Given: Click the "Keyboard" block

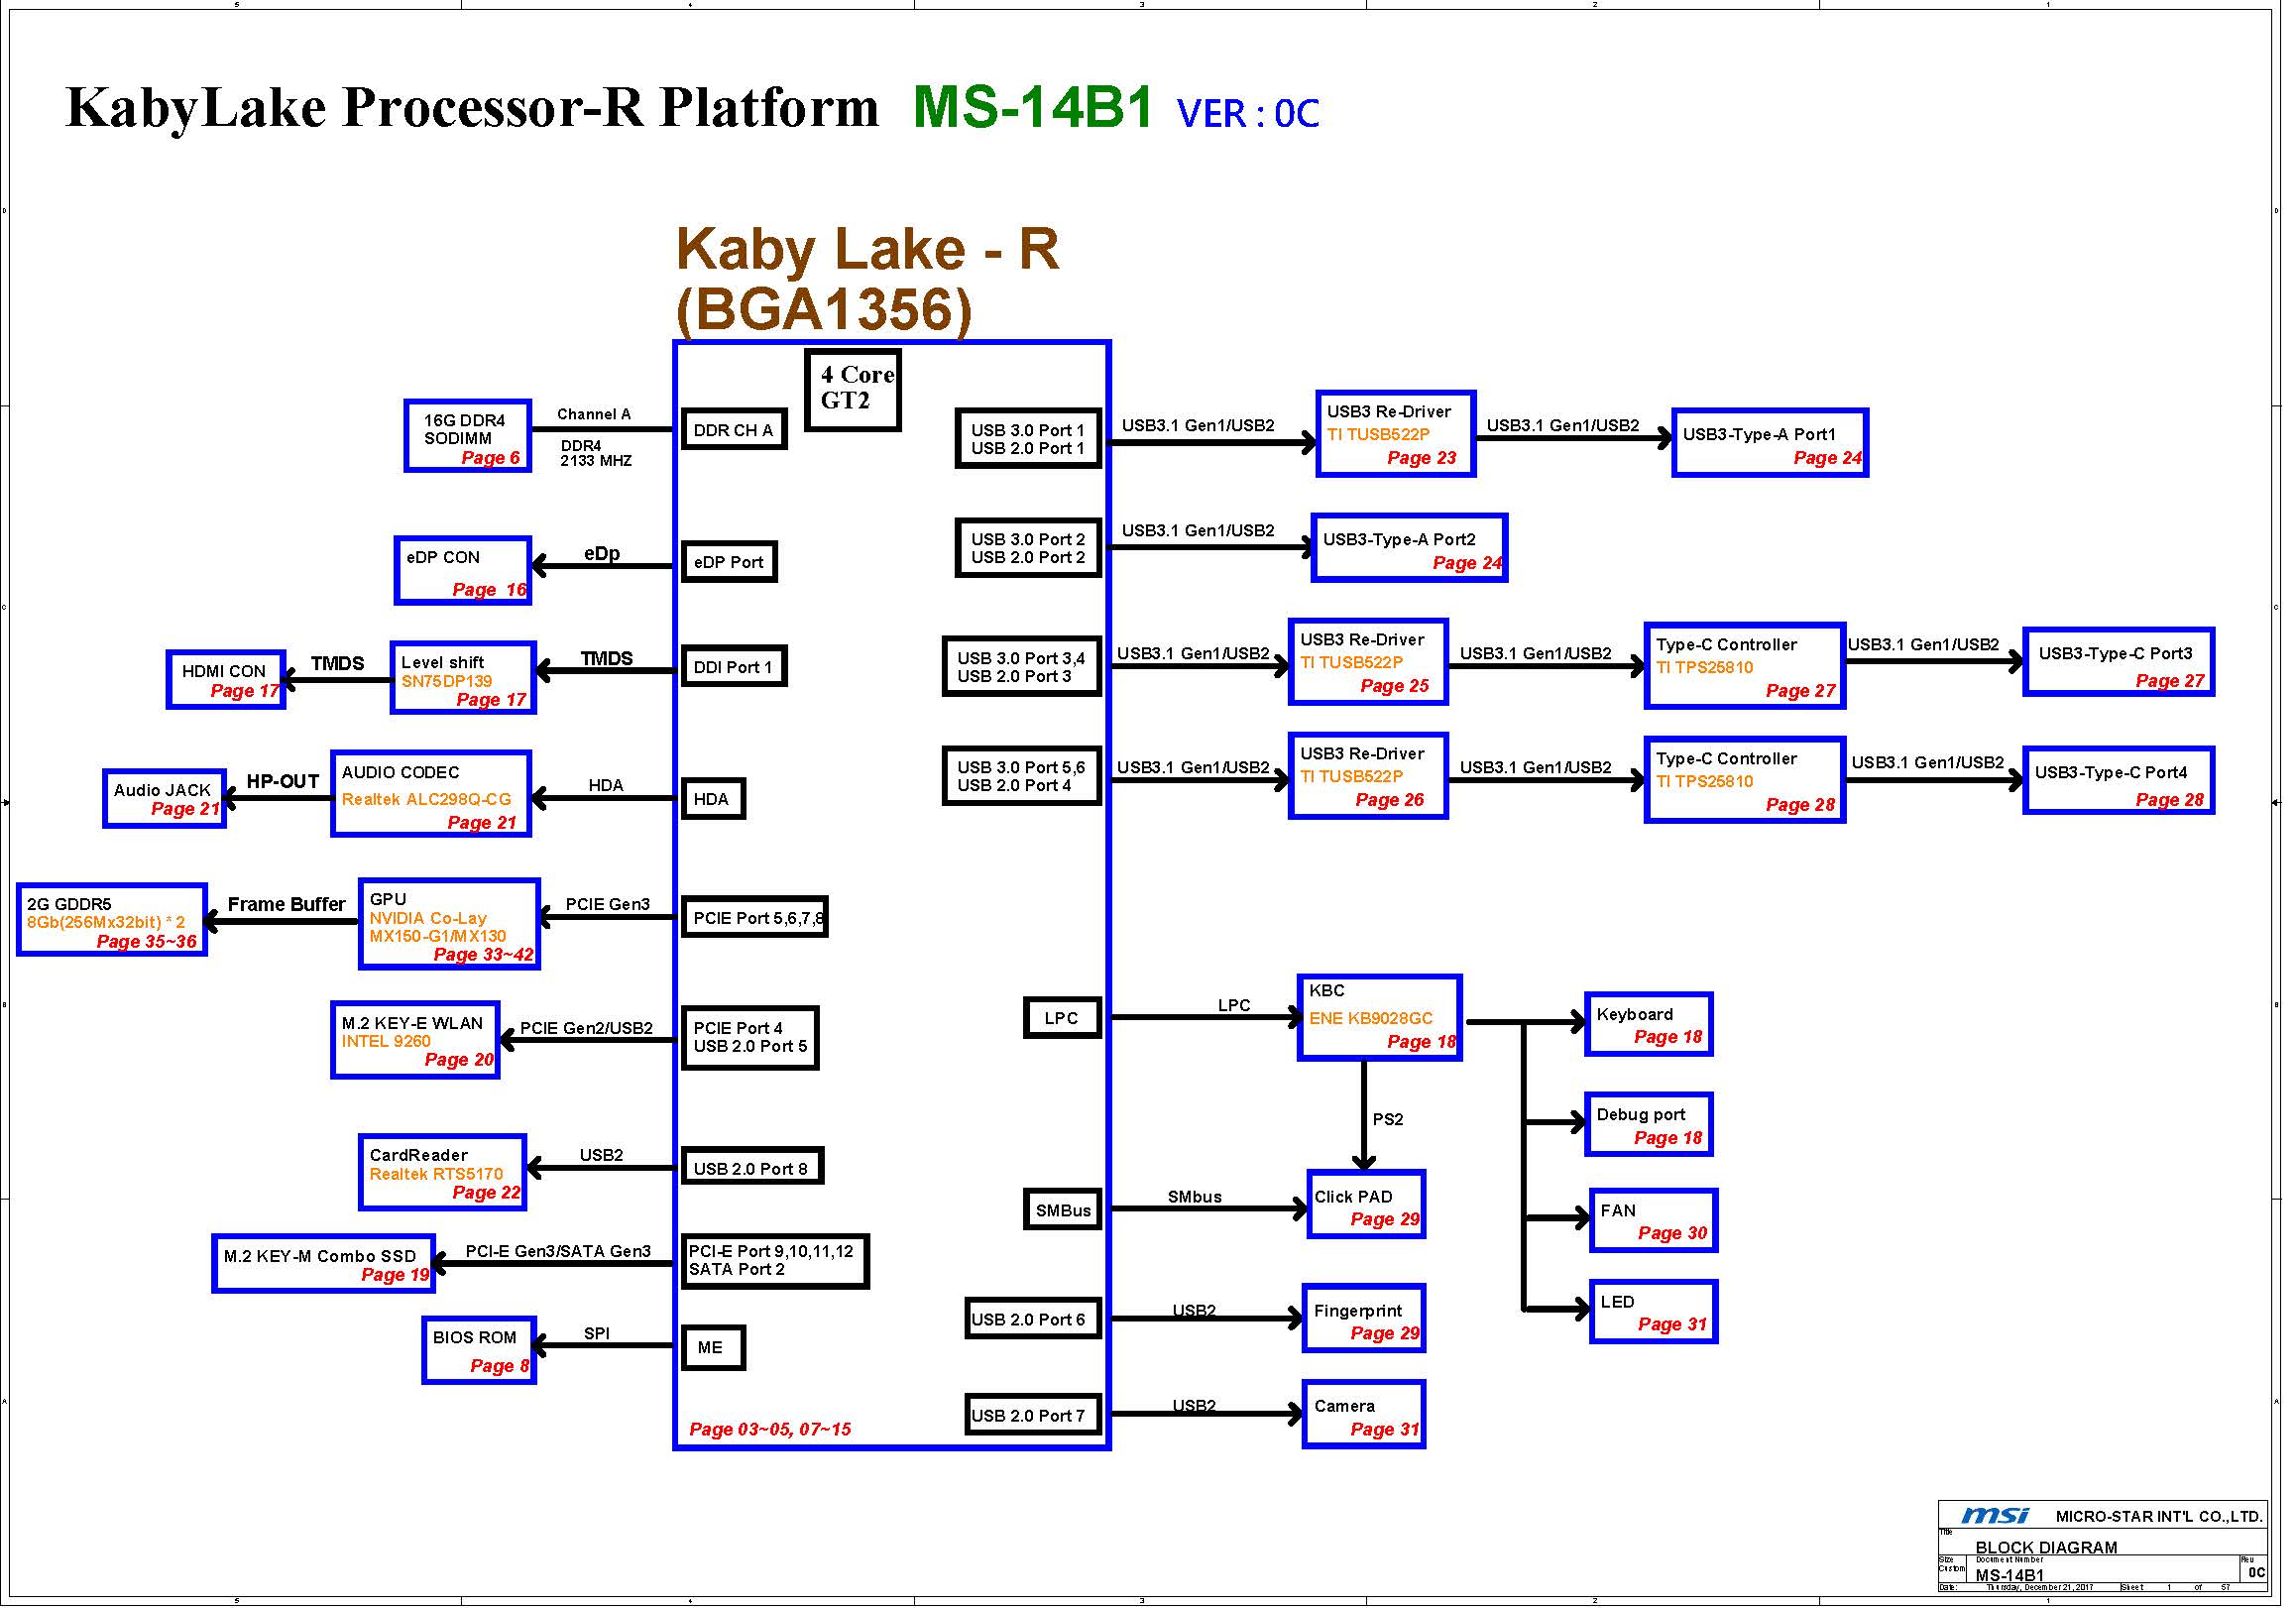Looking at the screenshot, I should coord(1649,1024).
